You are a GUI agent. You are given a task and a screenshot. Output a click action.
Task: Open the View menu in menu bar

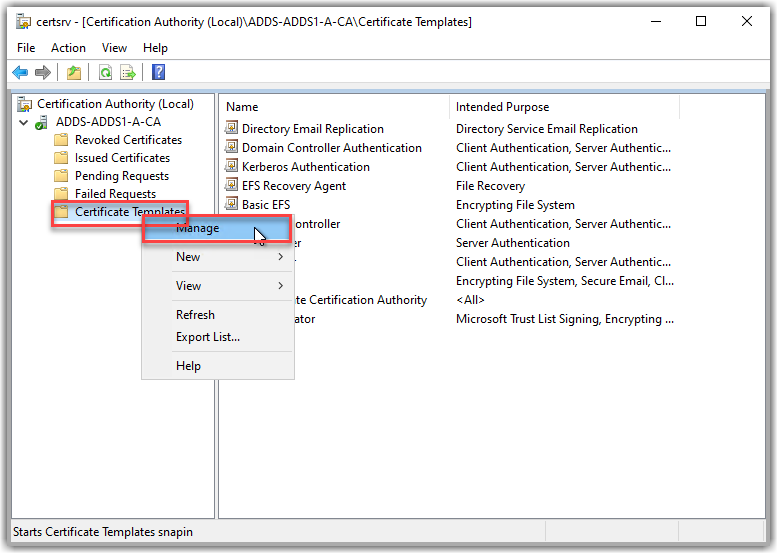(x=115, y=48)
